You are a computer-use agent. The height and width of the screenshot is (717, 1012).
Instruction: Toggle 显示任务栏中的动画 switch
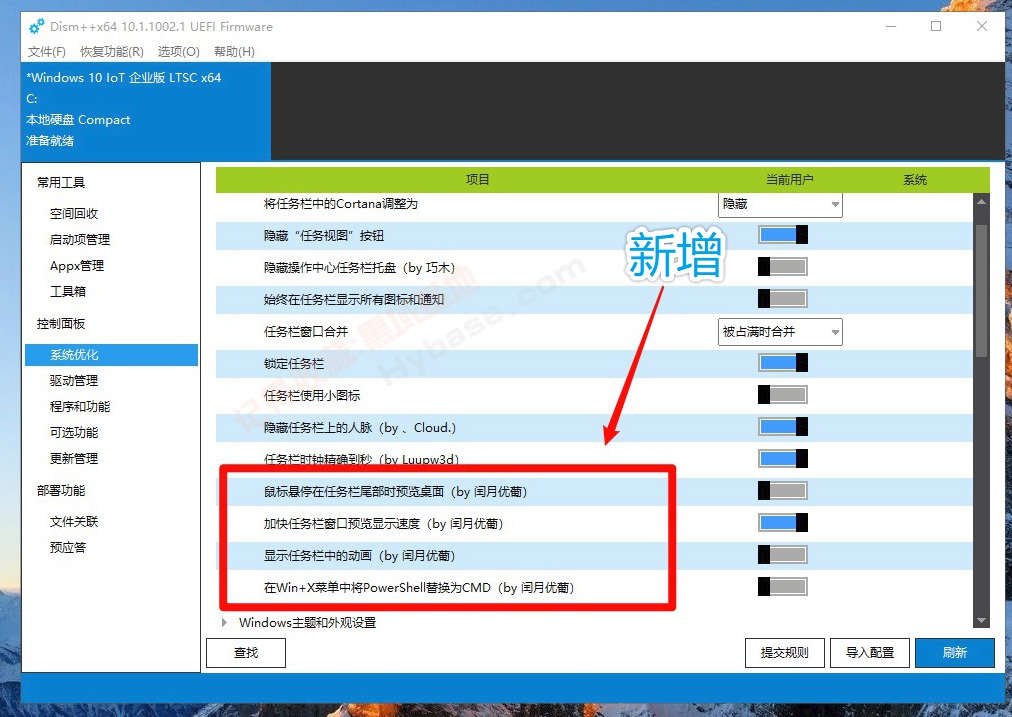pos(783,555)
